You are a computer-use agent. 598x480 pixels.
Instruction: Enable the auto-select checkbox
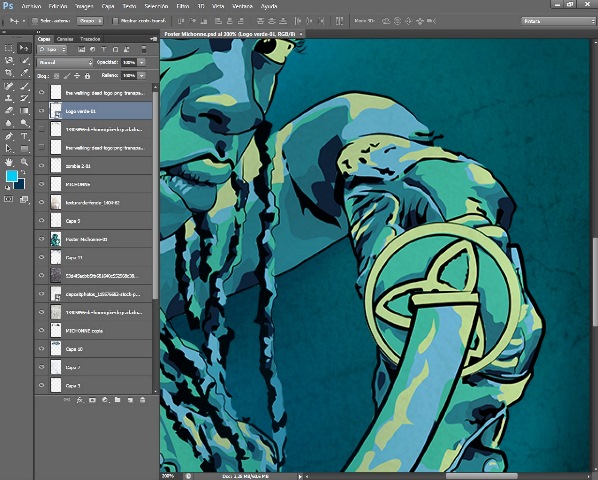click(x=35, y=21)
